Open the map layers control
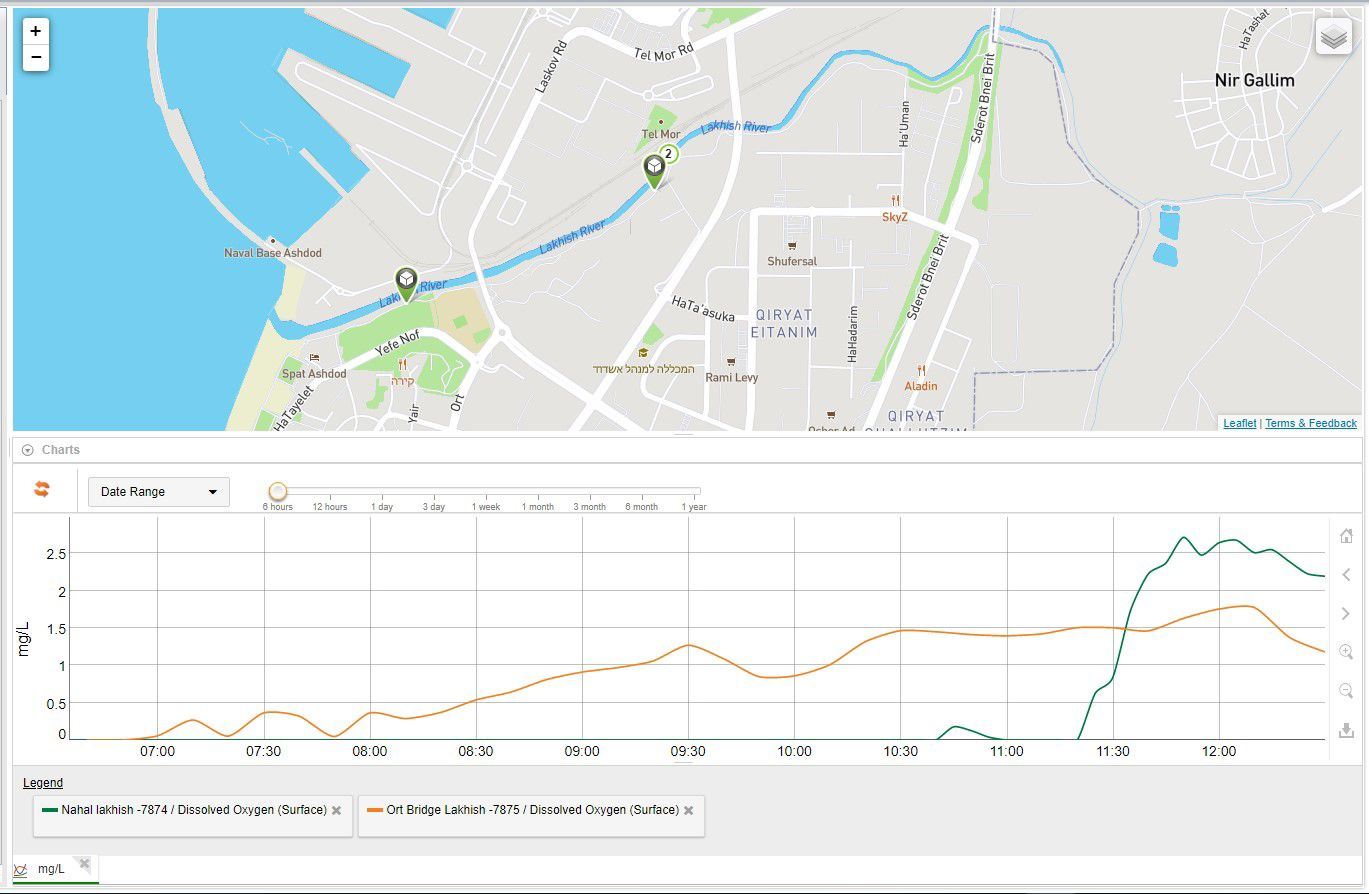This screenshot has height=894, width=1369. point(1333,37)
